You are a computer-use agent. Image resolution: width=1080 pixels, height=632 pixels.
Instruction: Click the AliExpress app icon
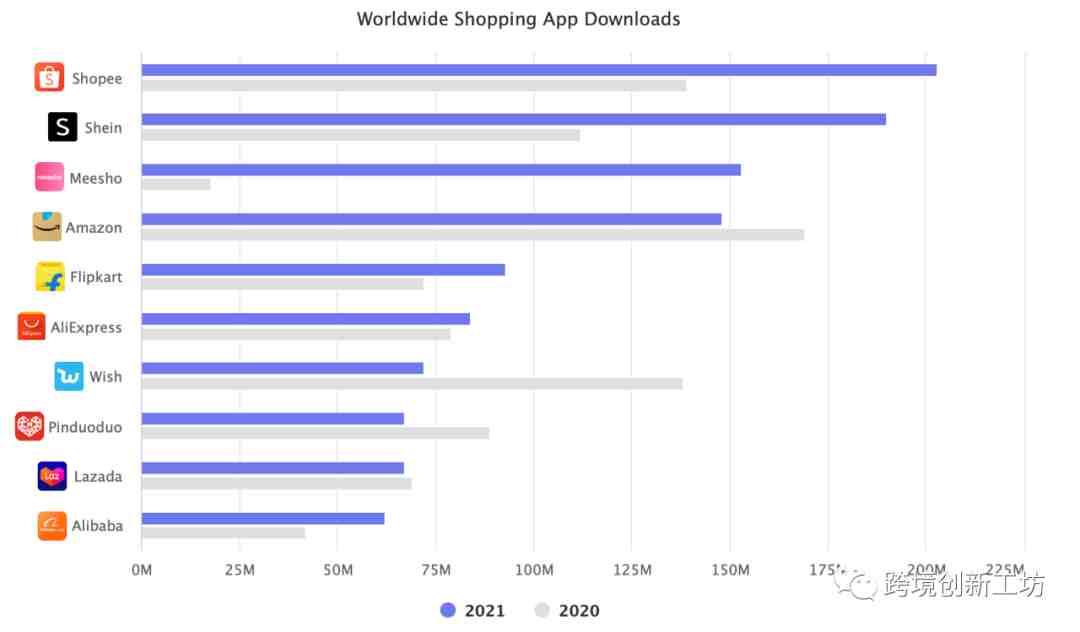click(x=31, y=326)
